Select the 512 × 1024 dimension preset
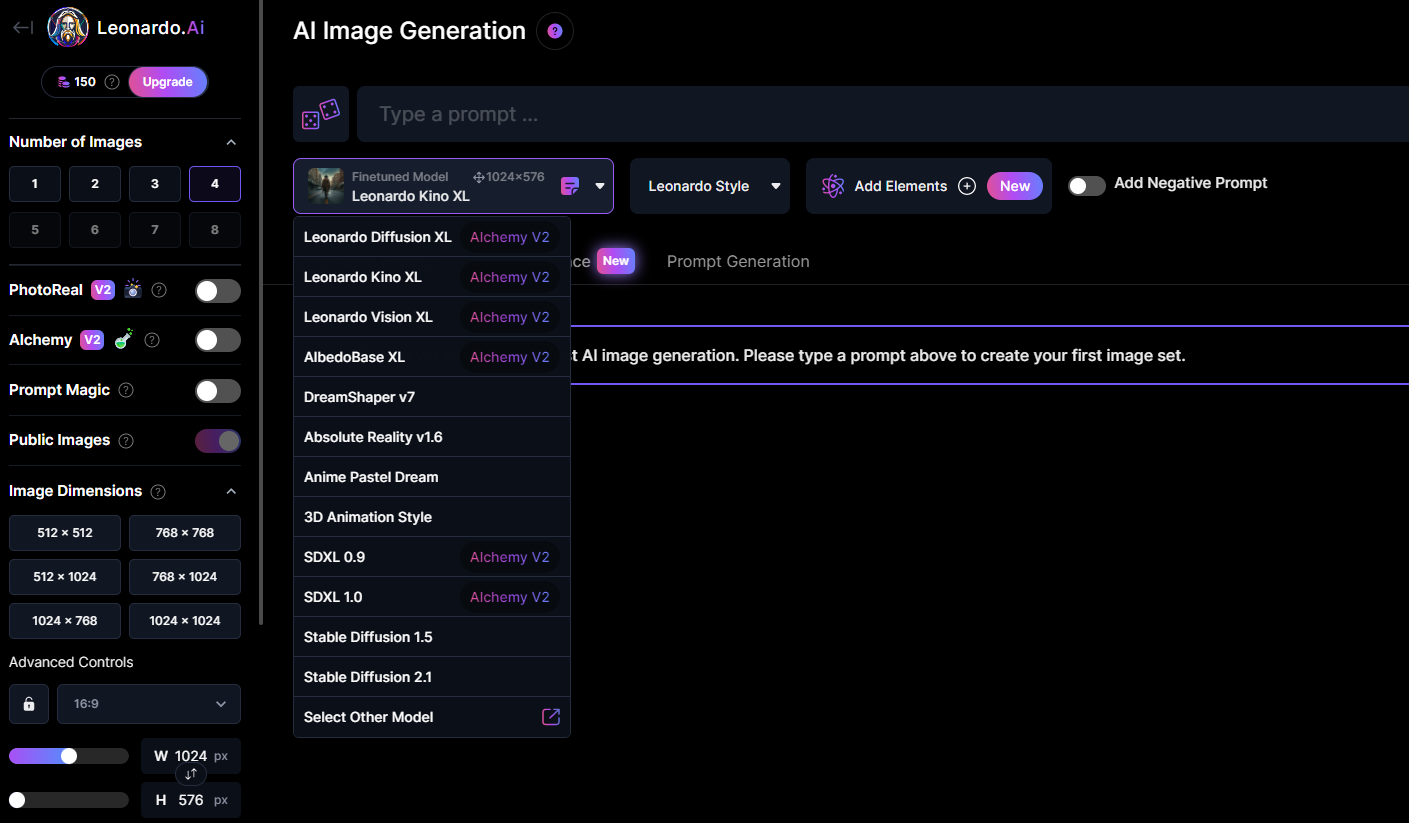Viewport: 1409px width, 823px height. point(65,577)
